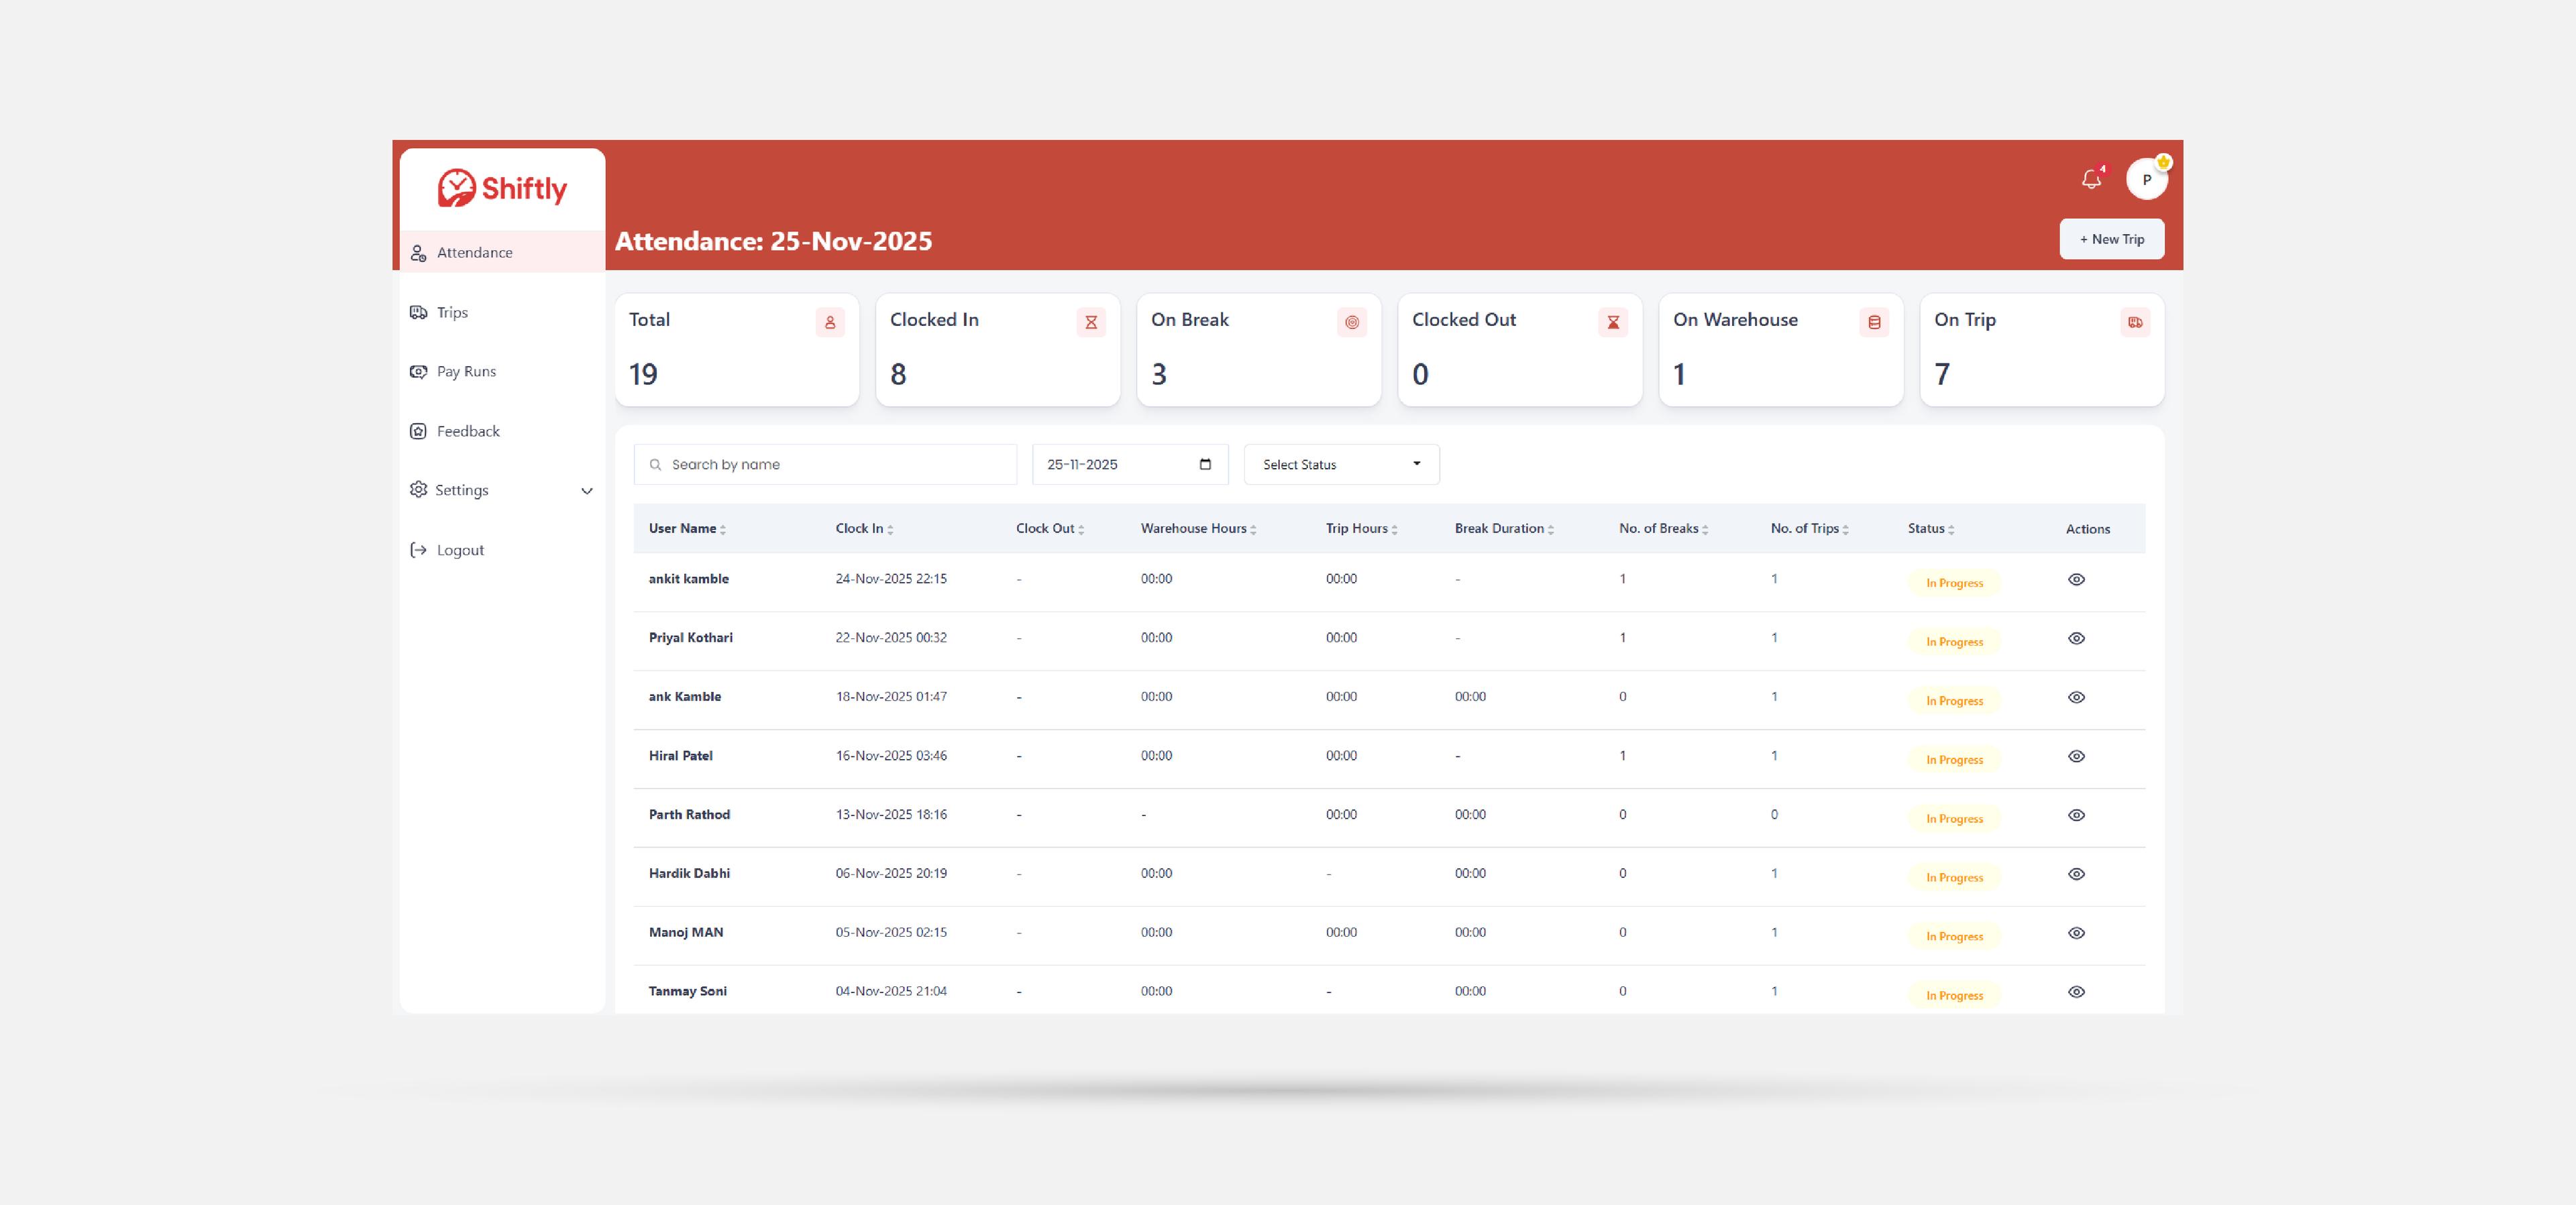The width and height of the screenshot is (2576, 1205).
Task: Expand the Settings menu chevron
Action: click(x=586, y=490)
